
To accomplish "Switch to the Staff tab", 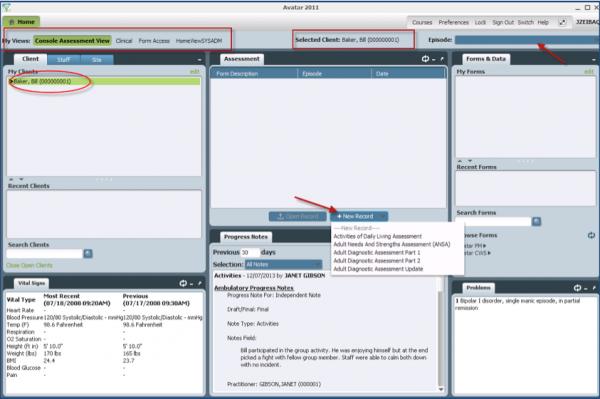I will [64, 59].
